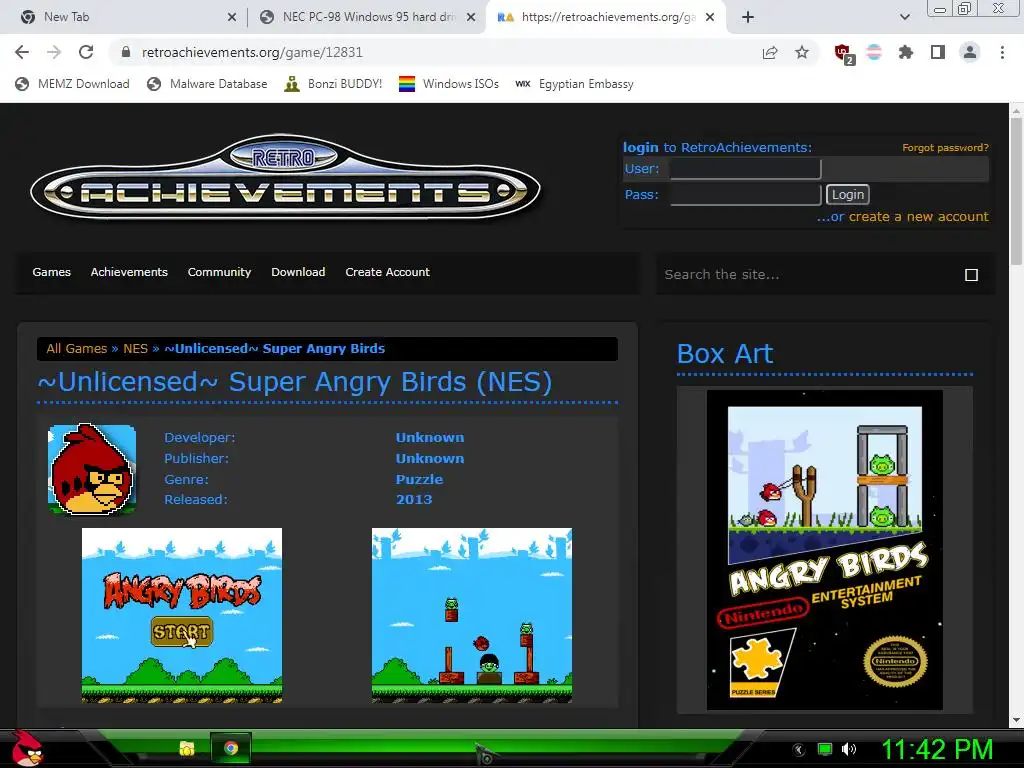Screen dimensions: 1024x768
Task: Close the retroachievements.org tab
Action: coord(710,17)
